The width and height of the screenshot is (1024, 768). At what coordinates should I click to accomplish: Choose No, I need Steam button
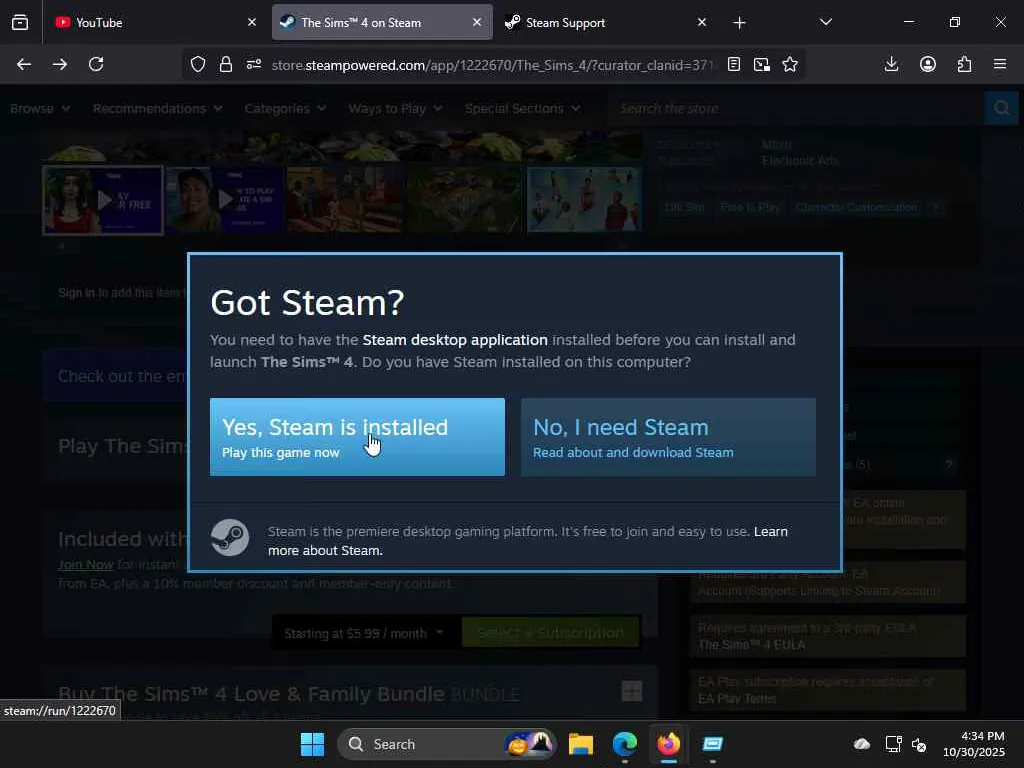[668, 437]
